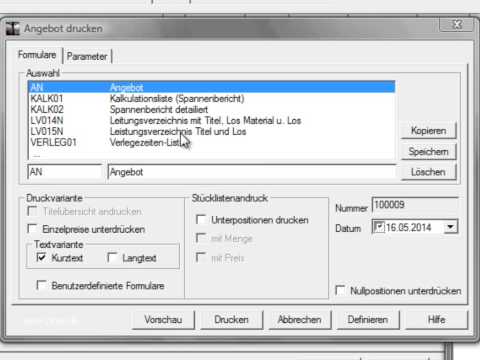Click the Definieren button
This screenshot has width=480, height=360.
(368, 320)
